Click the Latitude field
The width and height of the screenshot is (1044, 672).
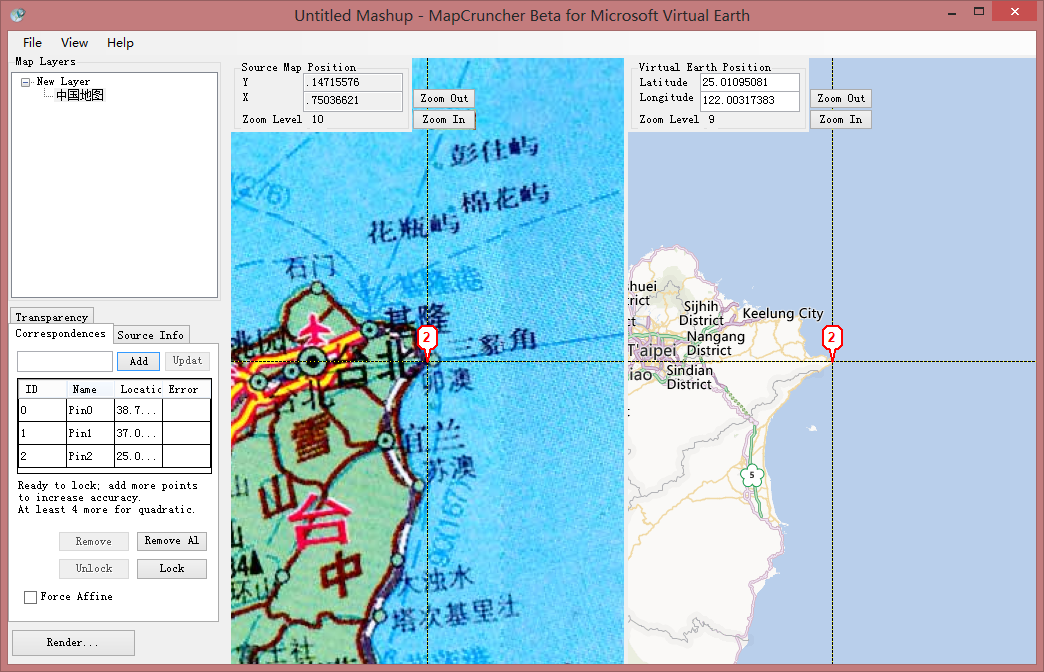coord(750,83)
